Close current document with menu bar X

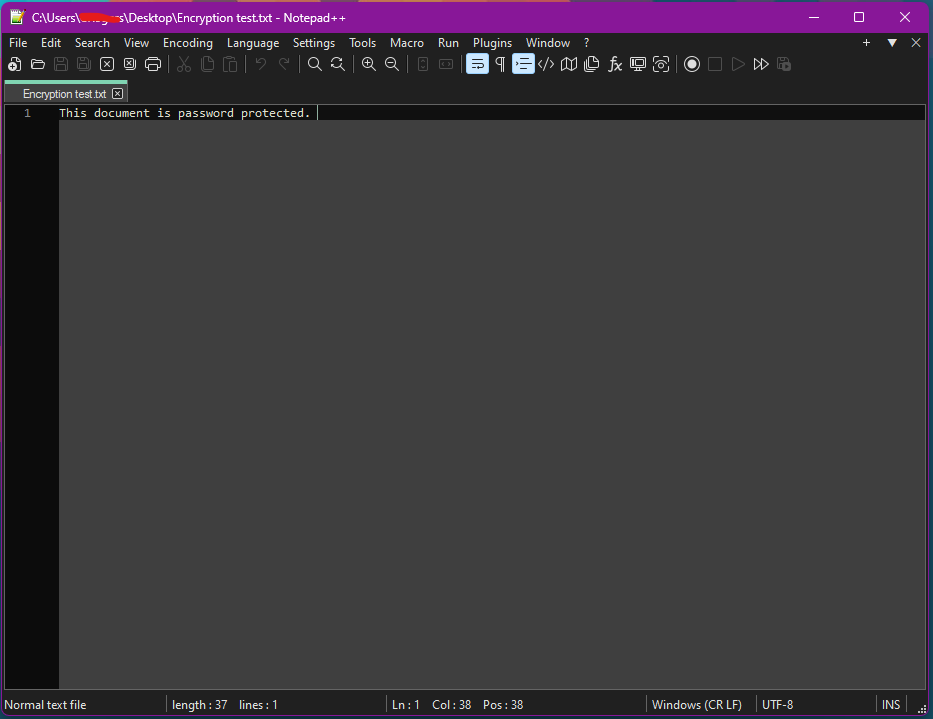coord(916,43)
